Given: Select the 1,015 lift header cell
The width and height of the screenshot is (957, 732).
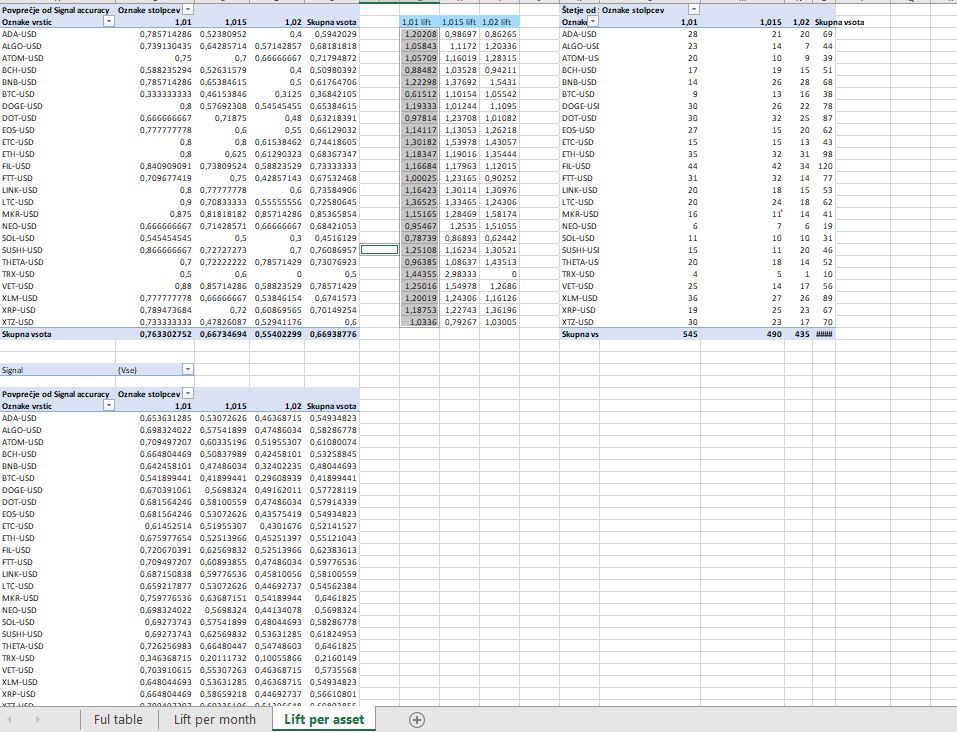Looking at the screenshot, I should tap(459, 21).
